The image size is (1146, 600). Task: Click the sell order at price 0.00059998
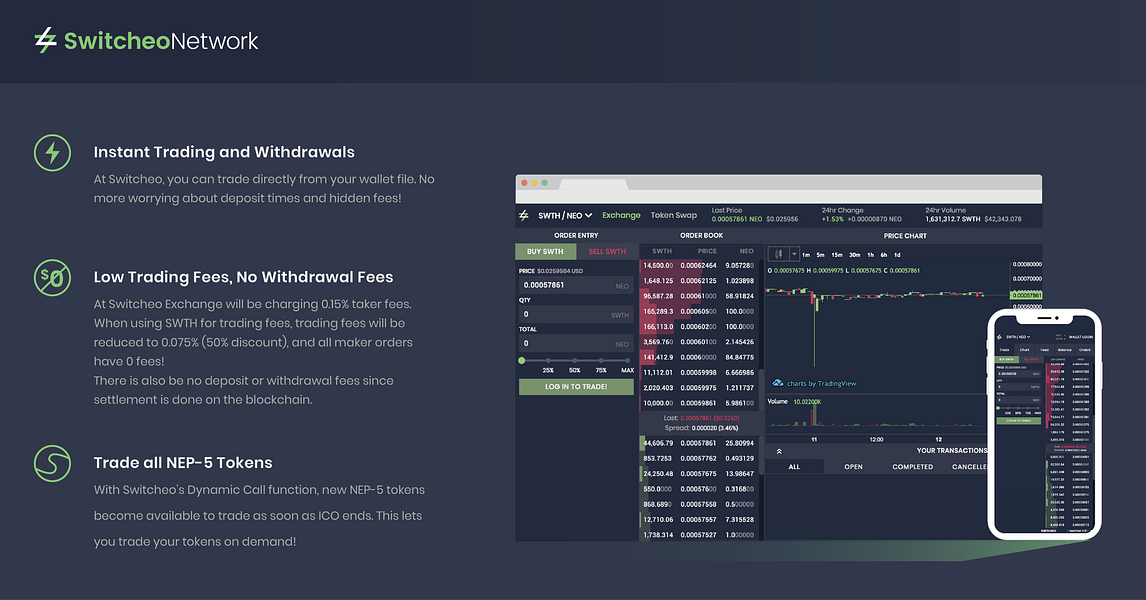pos(699,373)
